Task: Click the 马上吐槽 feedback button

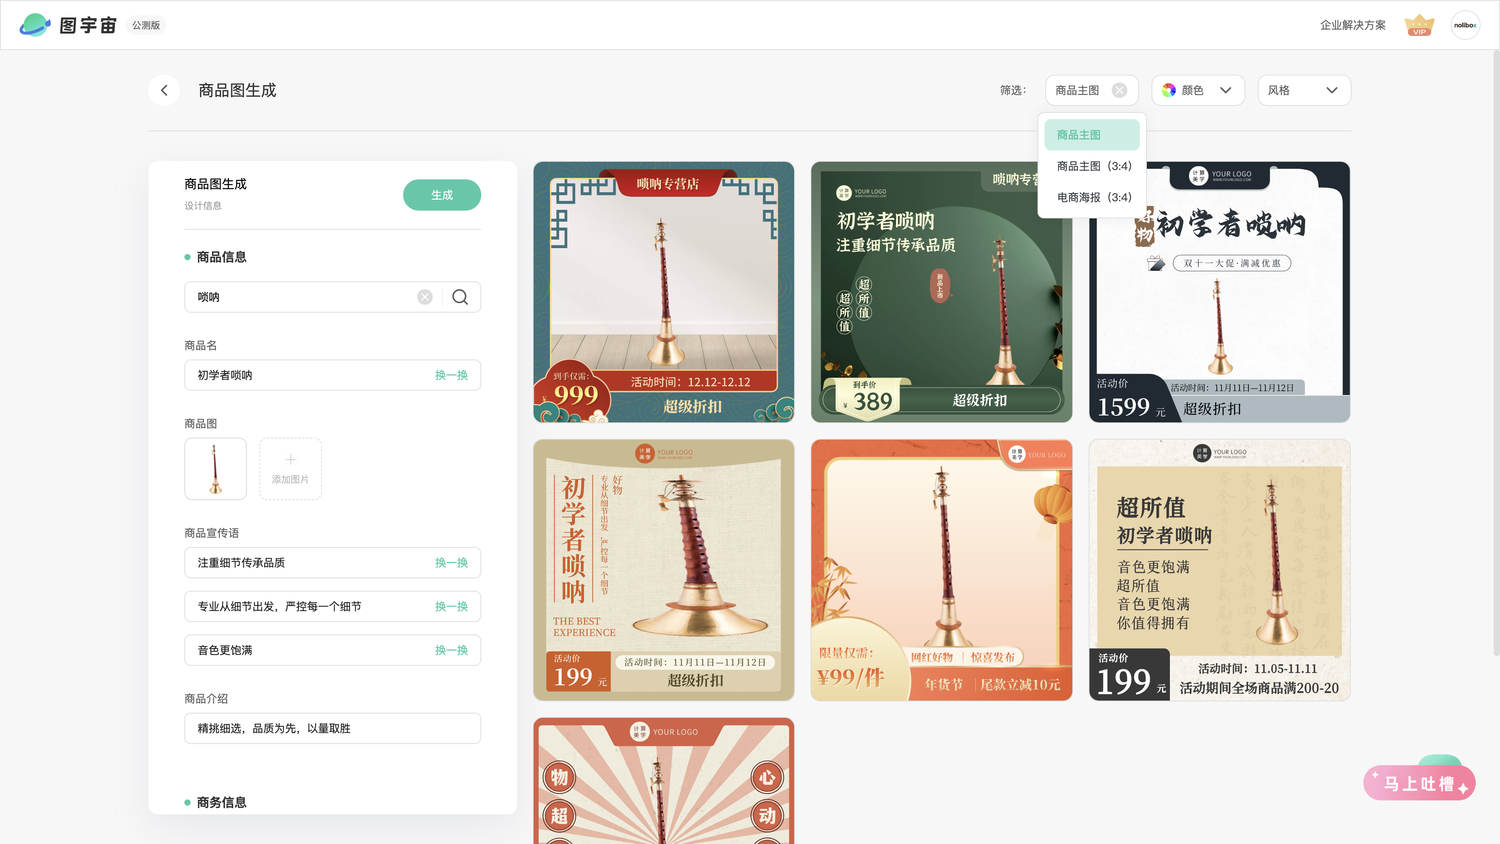Action: [1419, 783]
